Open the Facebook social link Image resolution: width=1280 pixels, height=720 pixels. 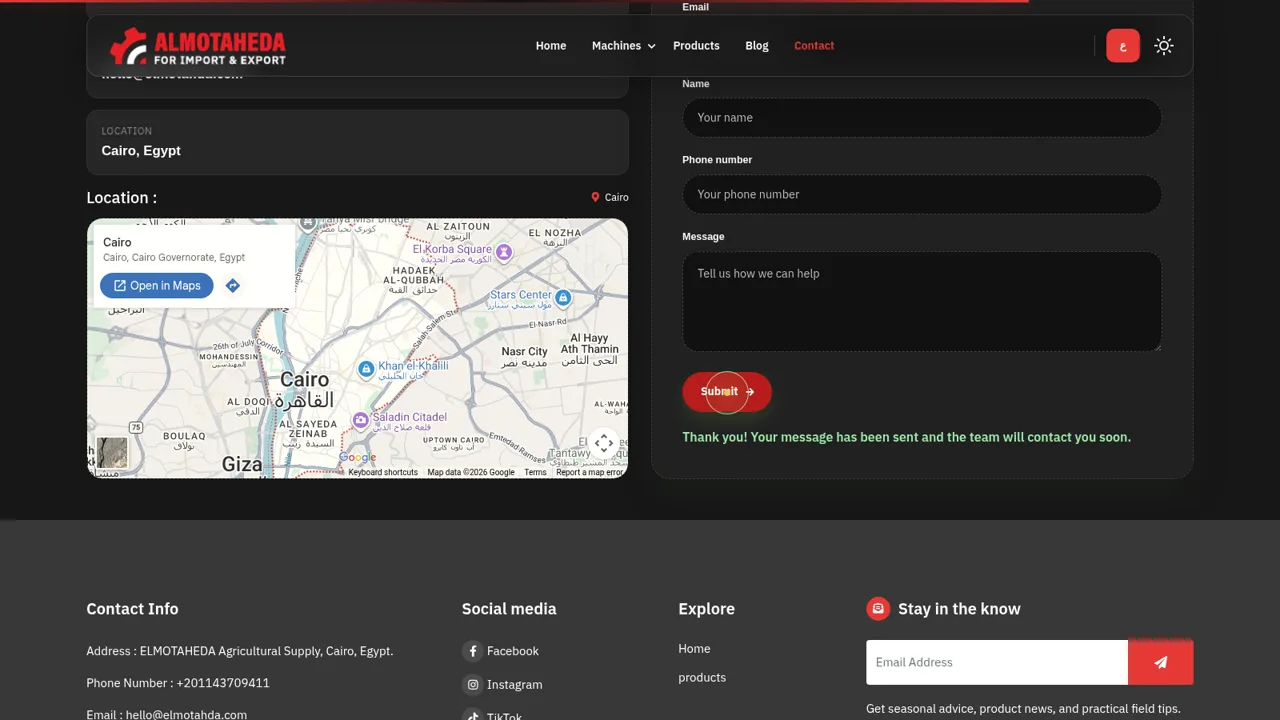[513, 651]
